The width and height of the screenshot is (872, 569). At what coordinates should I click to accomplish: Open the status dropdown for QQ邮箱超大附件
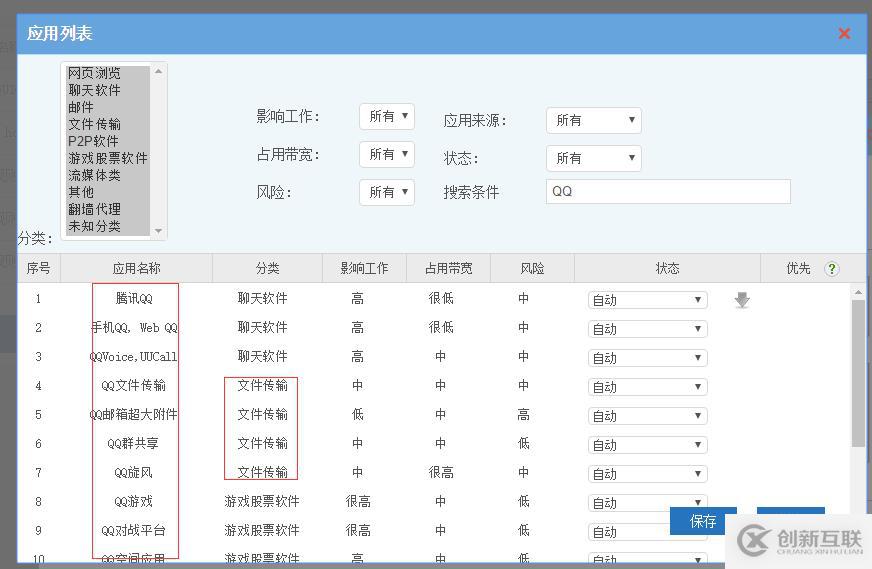coord(647,416)
